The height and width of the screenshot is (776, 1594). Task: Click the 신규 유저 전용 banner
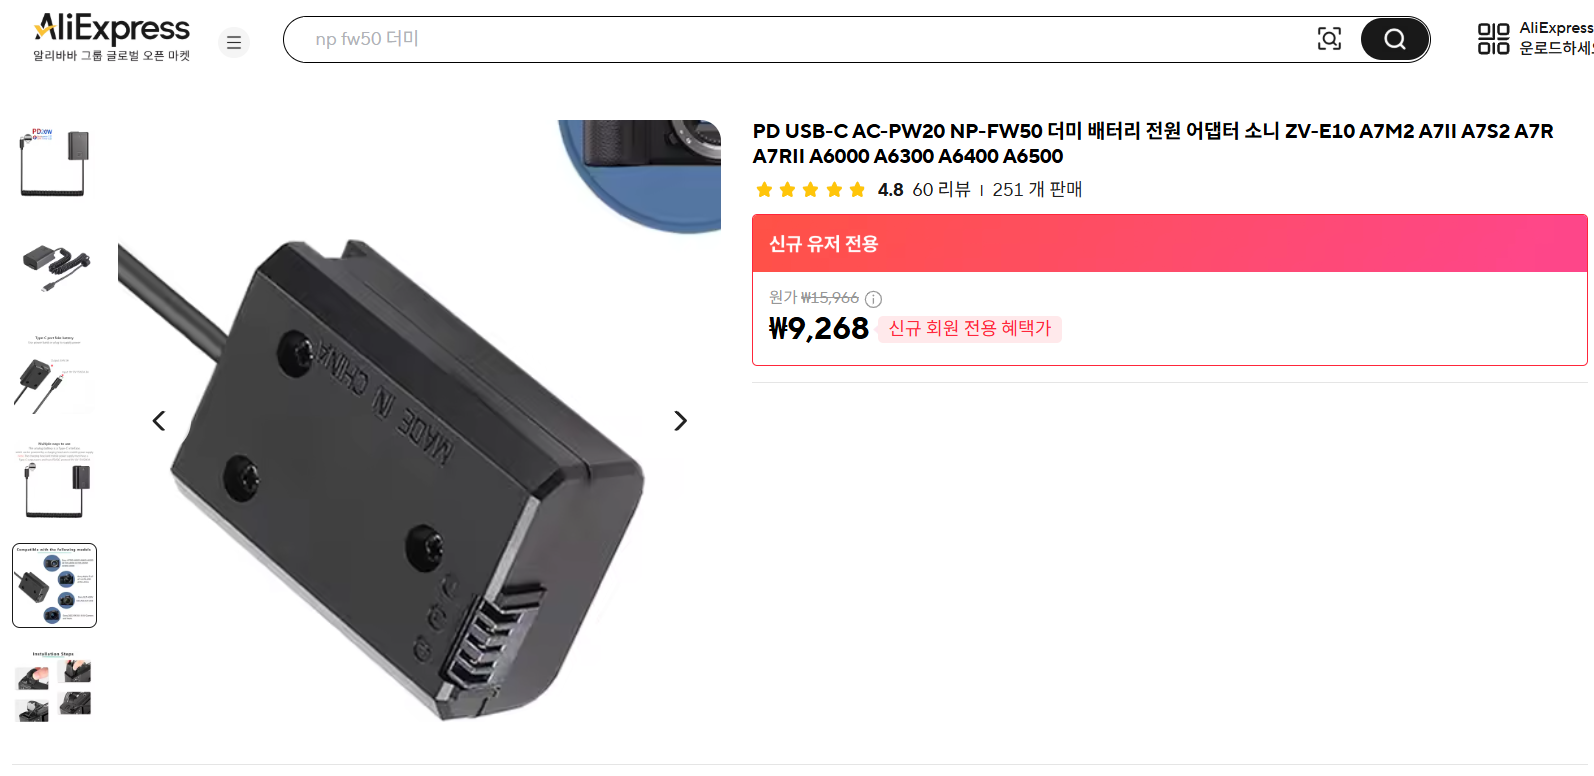1169,244
